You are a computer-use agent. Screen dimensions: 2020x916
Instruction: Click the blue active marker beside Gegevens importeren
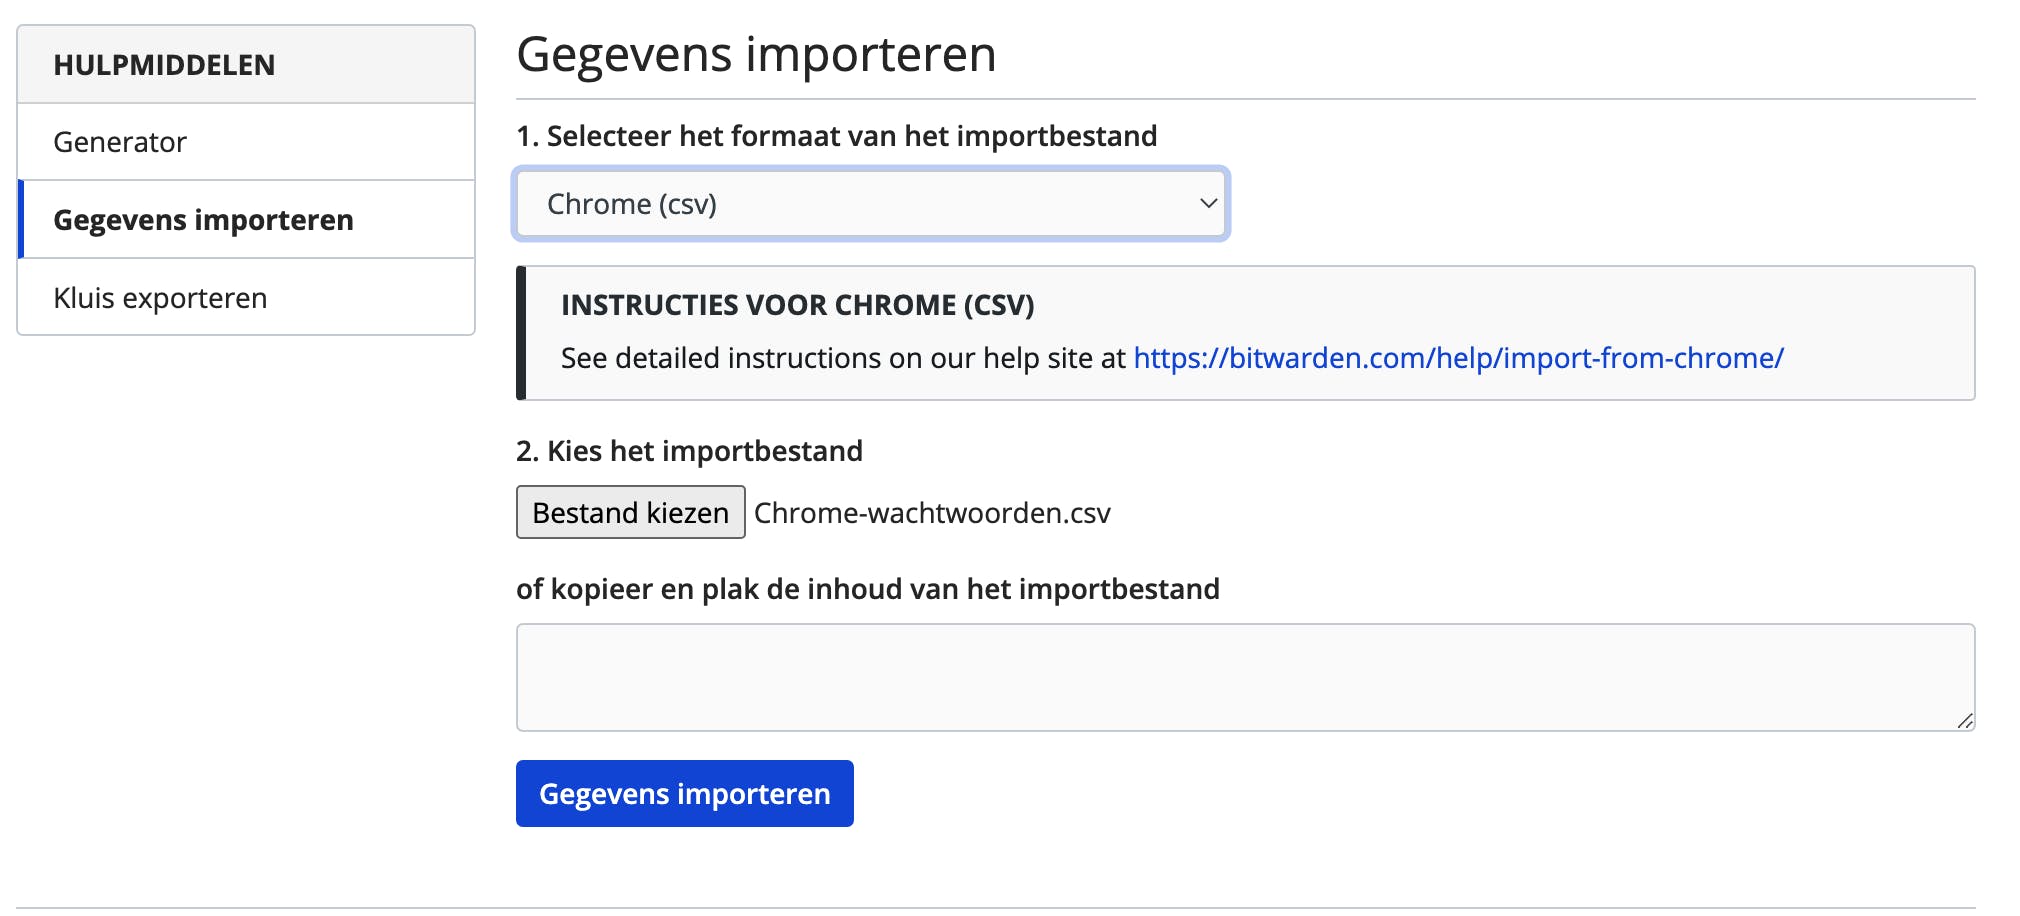pos(21,220)
